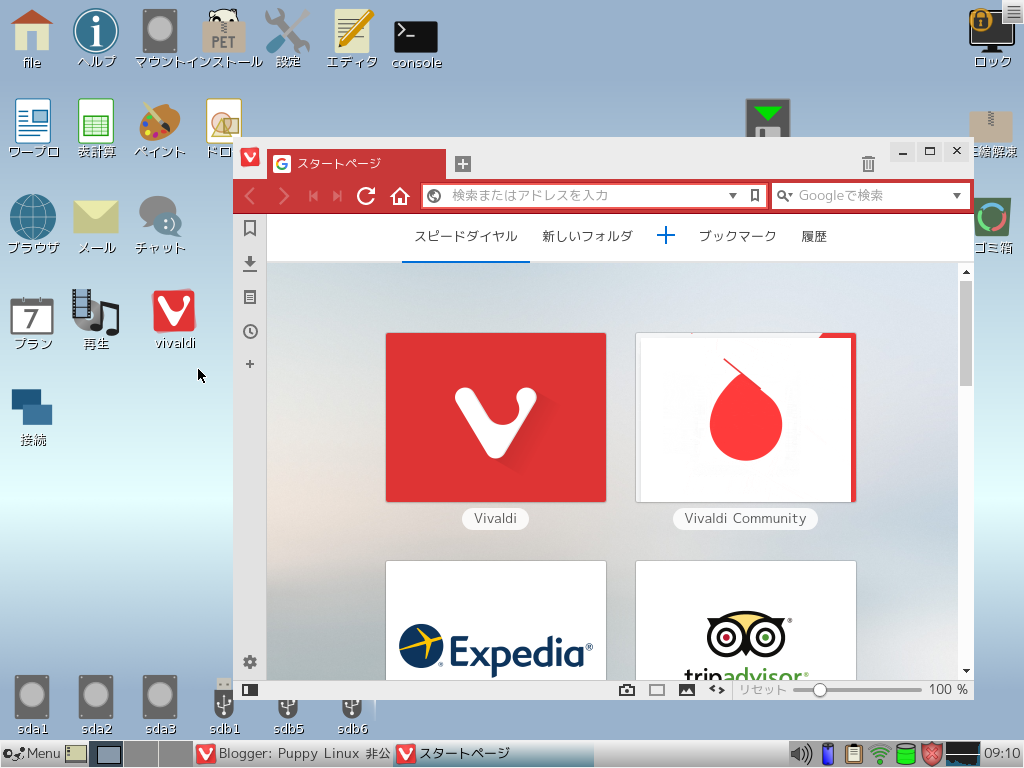The width and height of the screenshot is (1024, 768).
Task: Toggle image loading in status bar
Action: [x=687, y=690]
